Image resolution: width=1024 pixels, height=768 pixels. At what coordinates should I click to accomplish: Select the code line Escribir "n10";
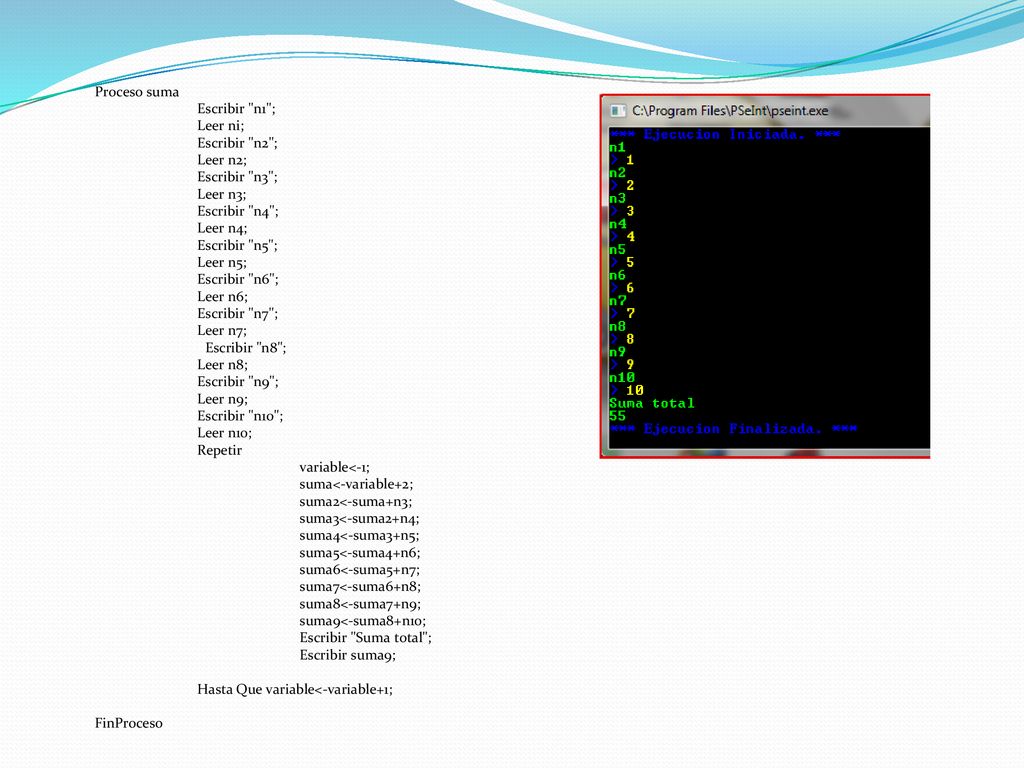pos(240,416)
